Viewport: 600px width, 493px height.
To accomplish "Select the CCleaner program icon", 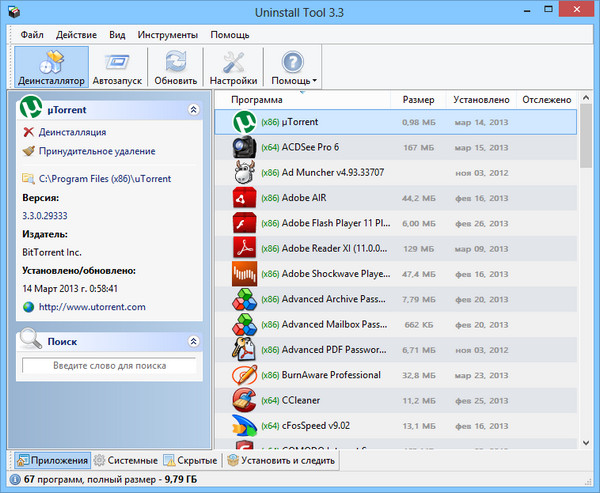I will point(245,401).
